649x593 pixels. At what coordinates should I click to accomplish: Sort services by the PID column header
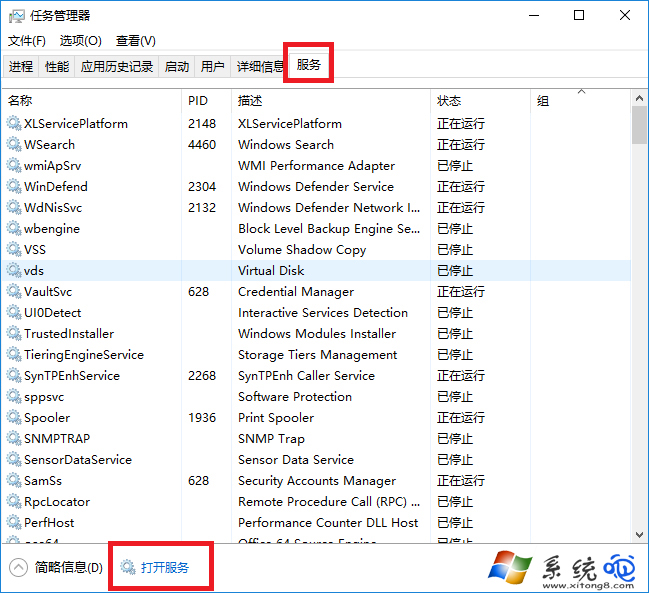point(197,101)
